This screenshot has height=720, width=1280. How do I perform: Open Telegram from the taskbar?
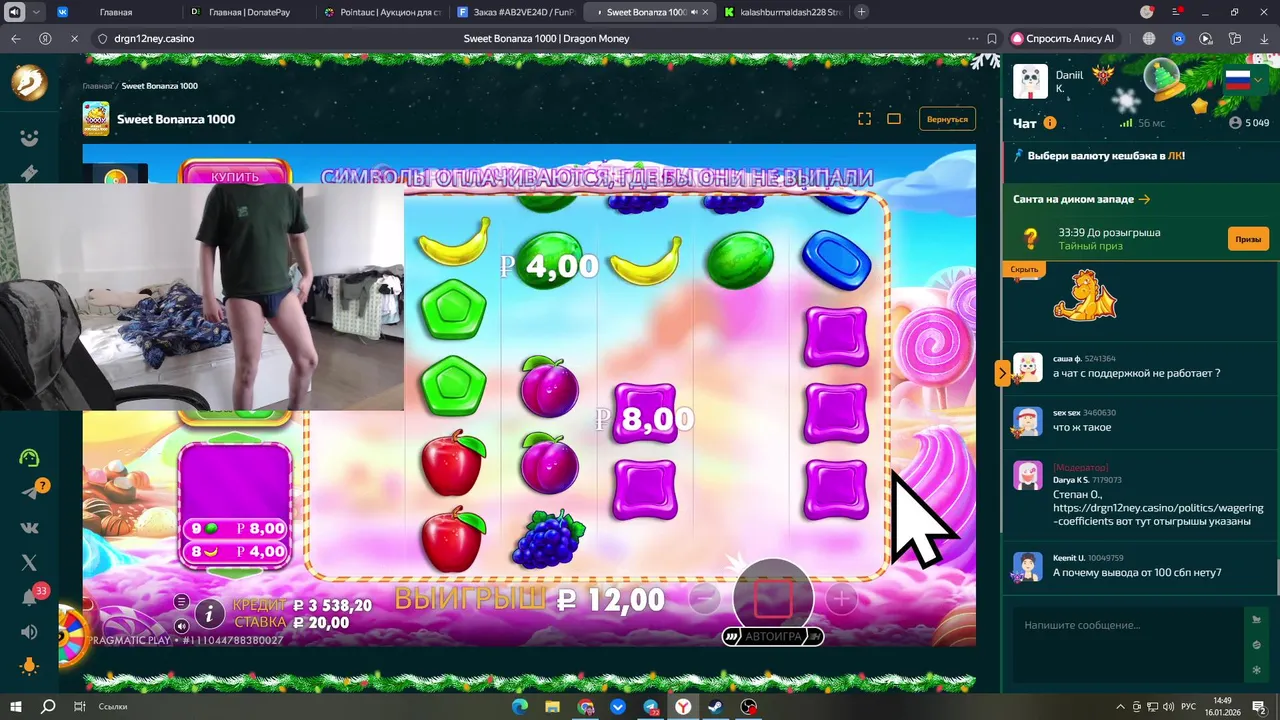[x=651, y=706]
